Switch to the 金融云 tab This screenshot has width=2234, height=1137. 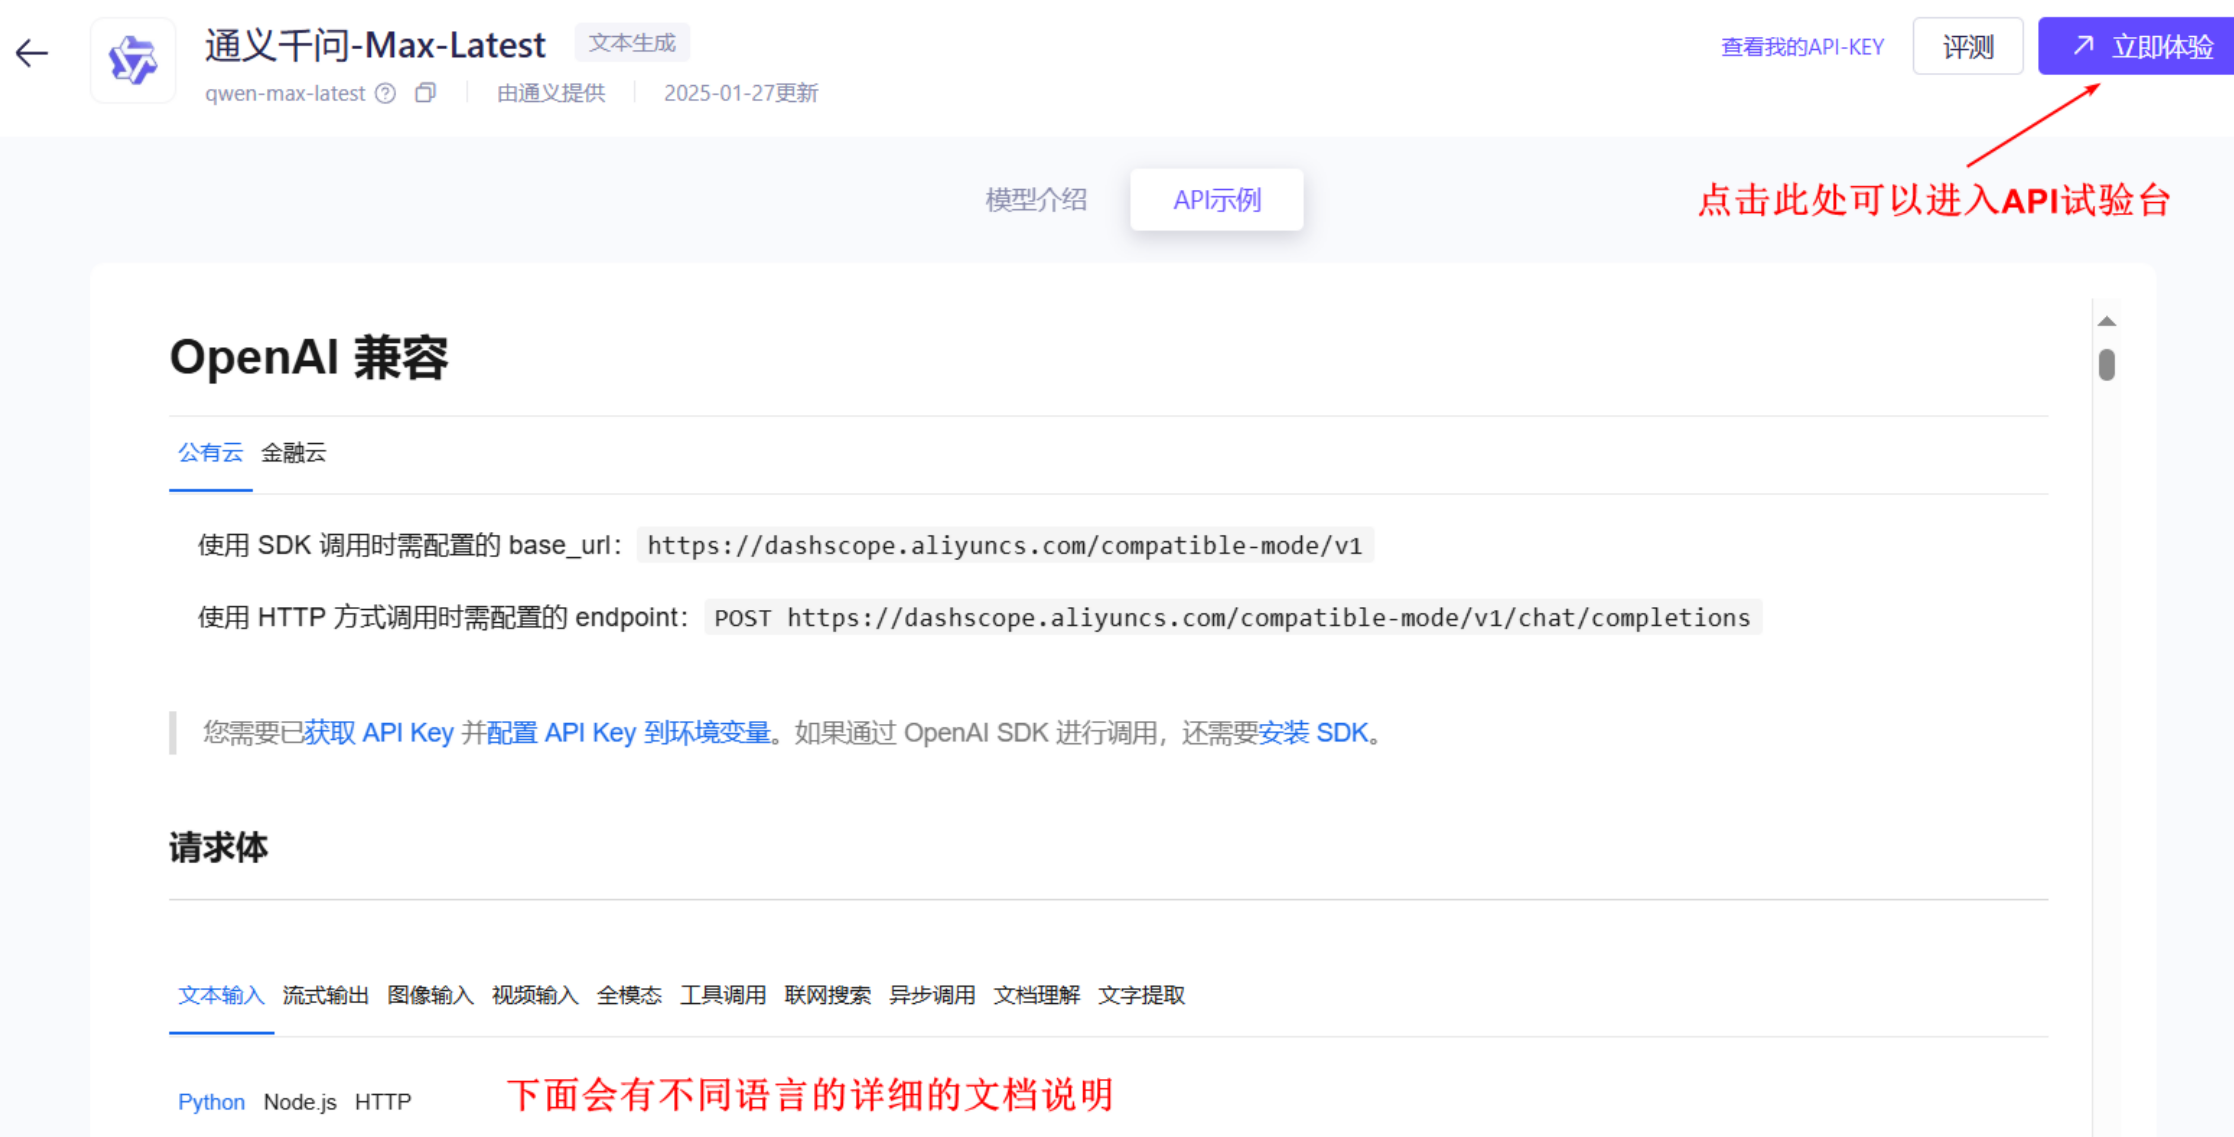click(293, 452)
